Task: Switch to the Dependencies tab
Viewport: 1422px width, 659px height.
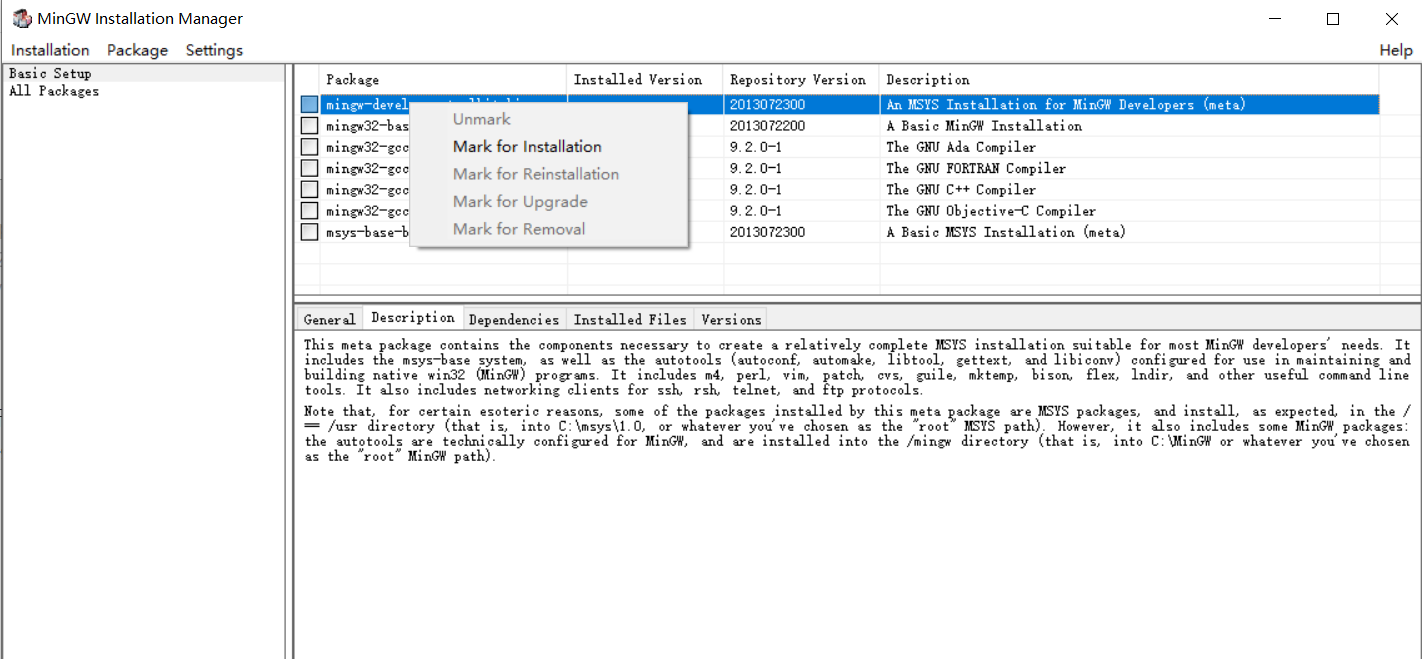Action: 514,320
